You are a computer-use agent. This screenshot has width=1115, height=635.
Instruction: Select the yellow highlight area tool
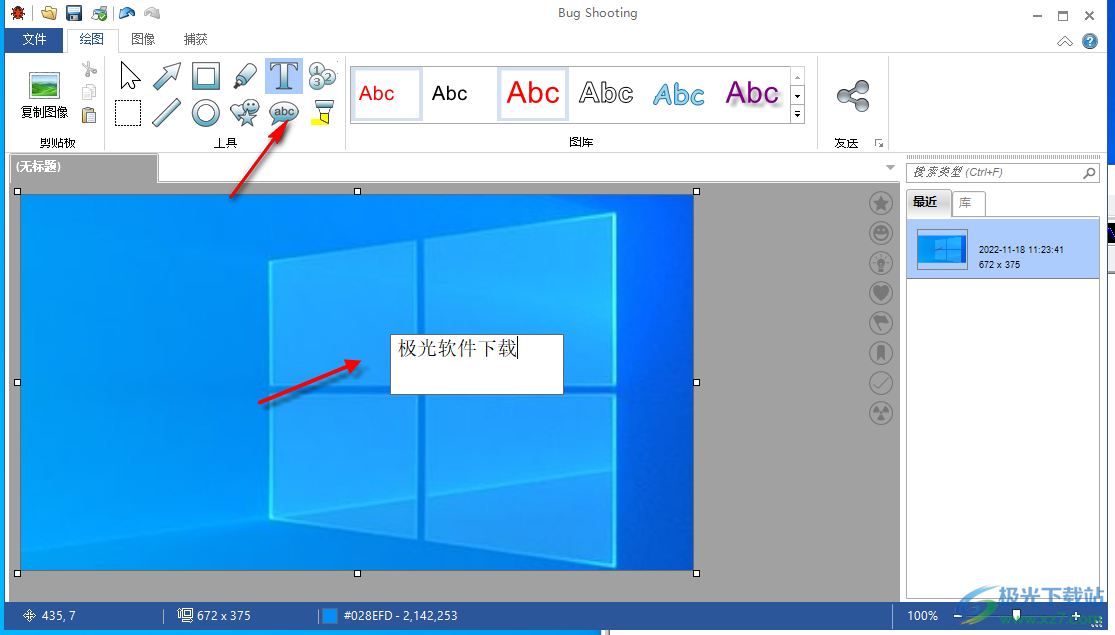(322, 113)
